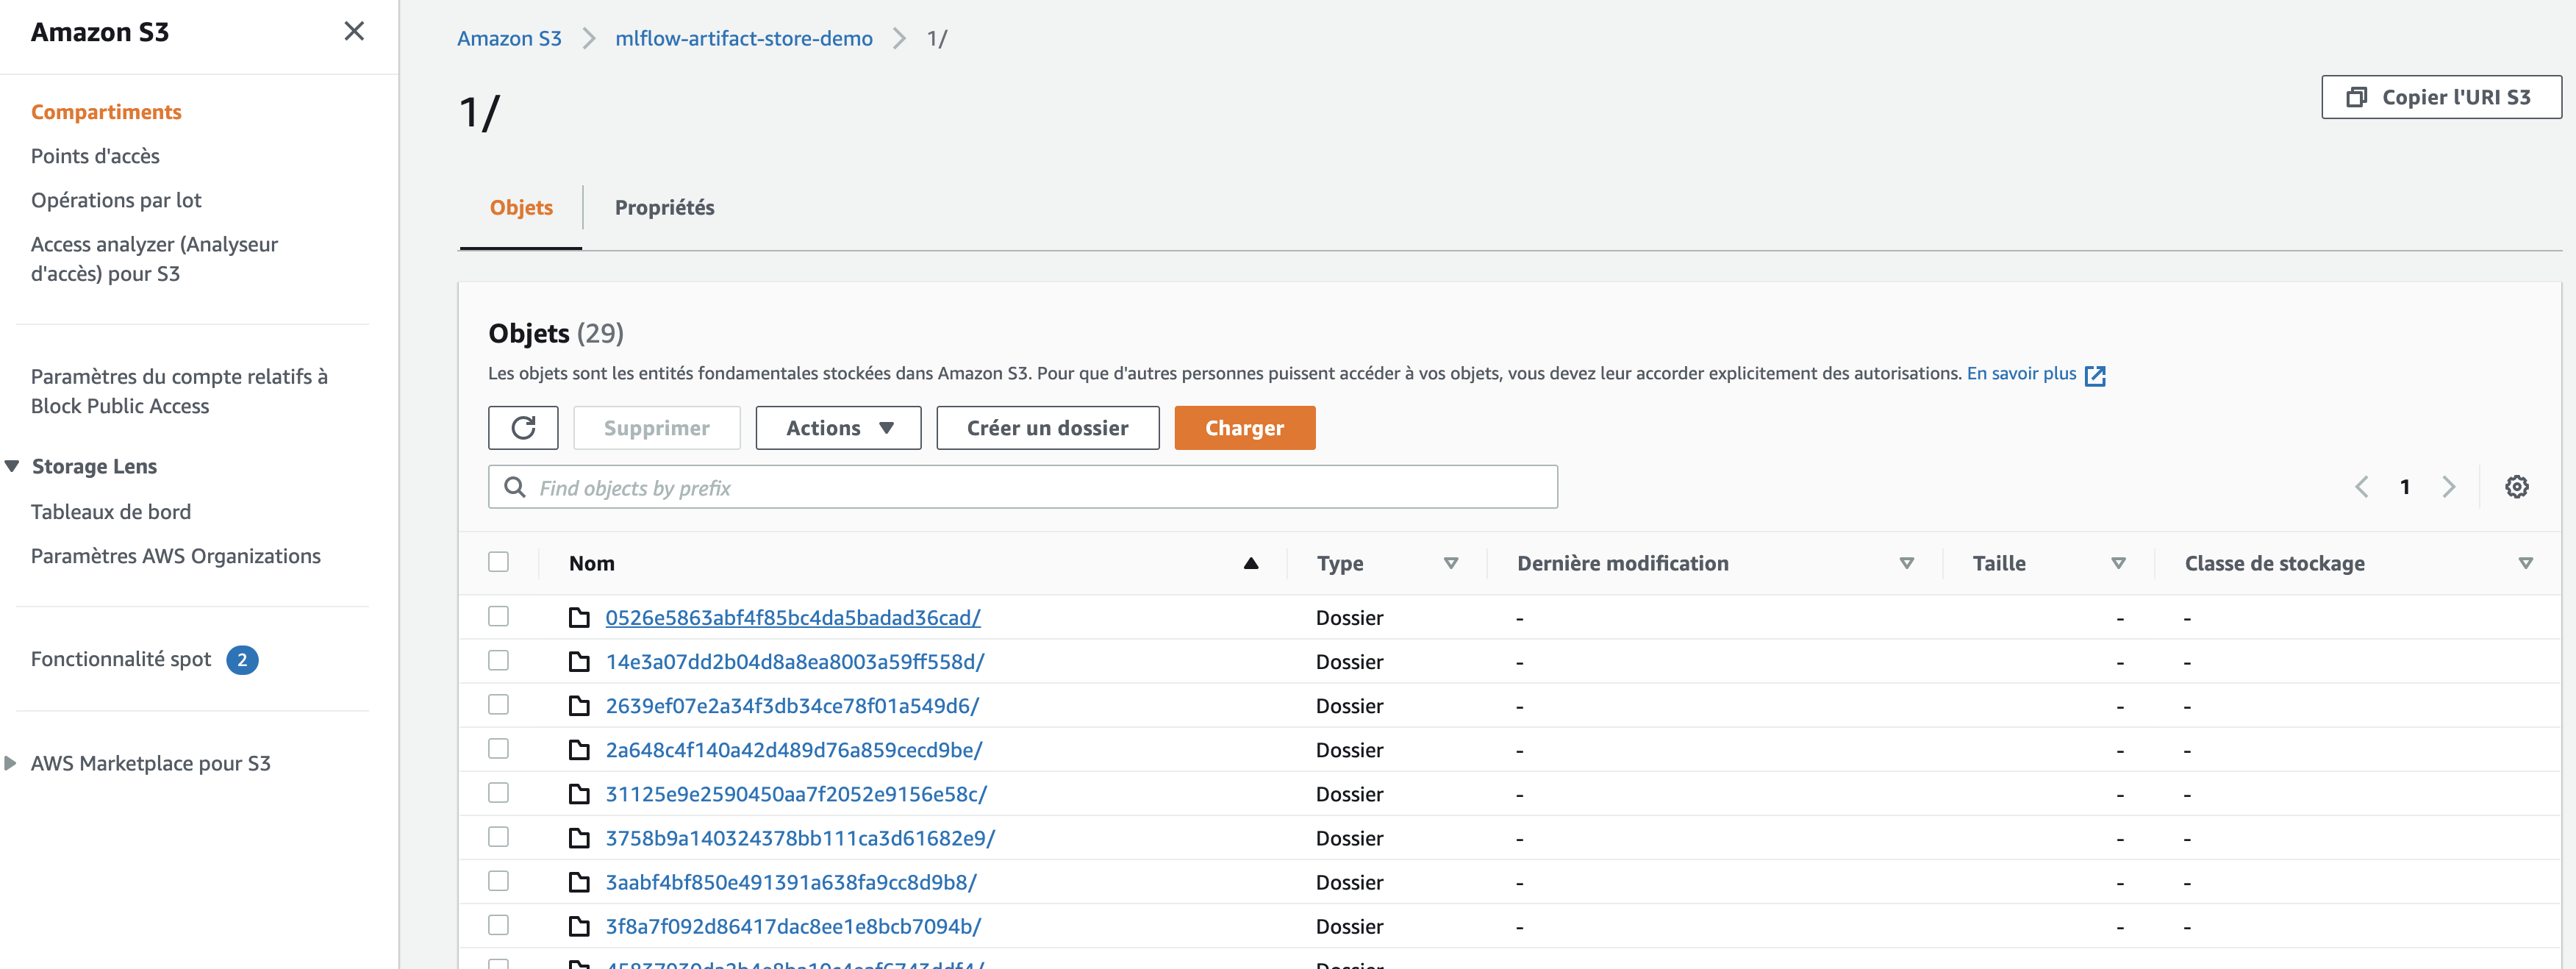Viewport: 2576px width, 969px height.
Task: Click the Find objects by prefix field
Action: 1040,487
